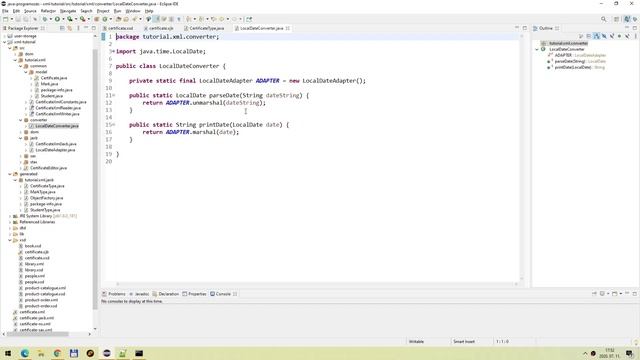Maximize the Console panel
640x360 pixels.
pyautogui.click(x=635, y=293)
